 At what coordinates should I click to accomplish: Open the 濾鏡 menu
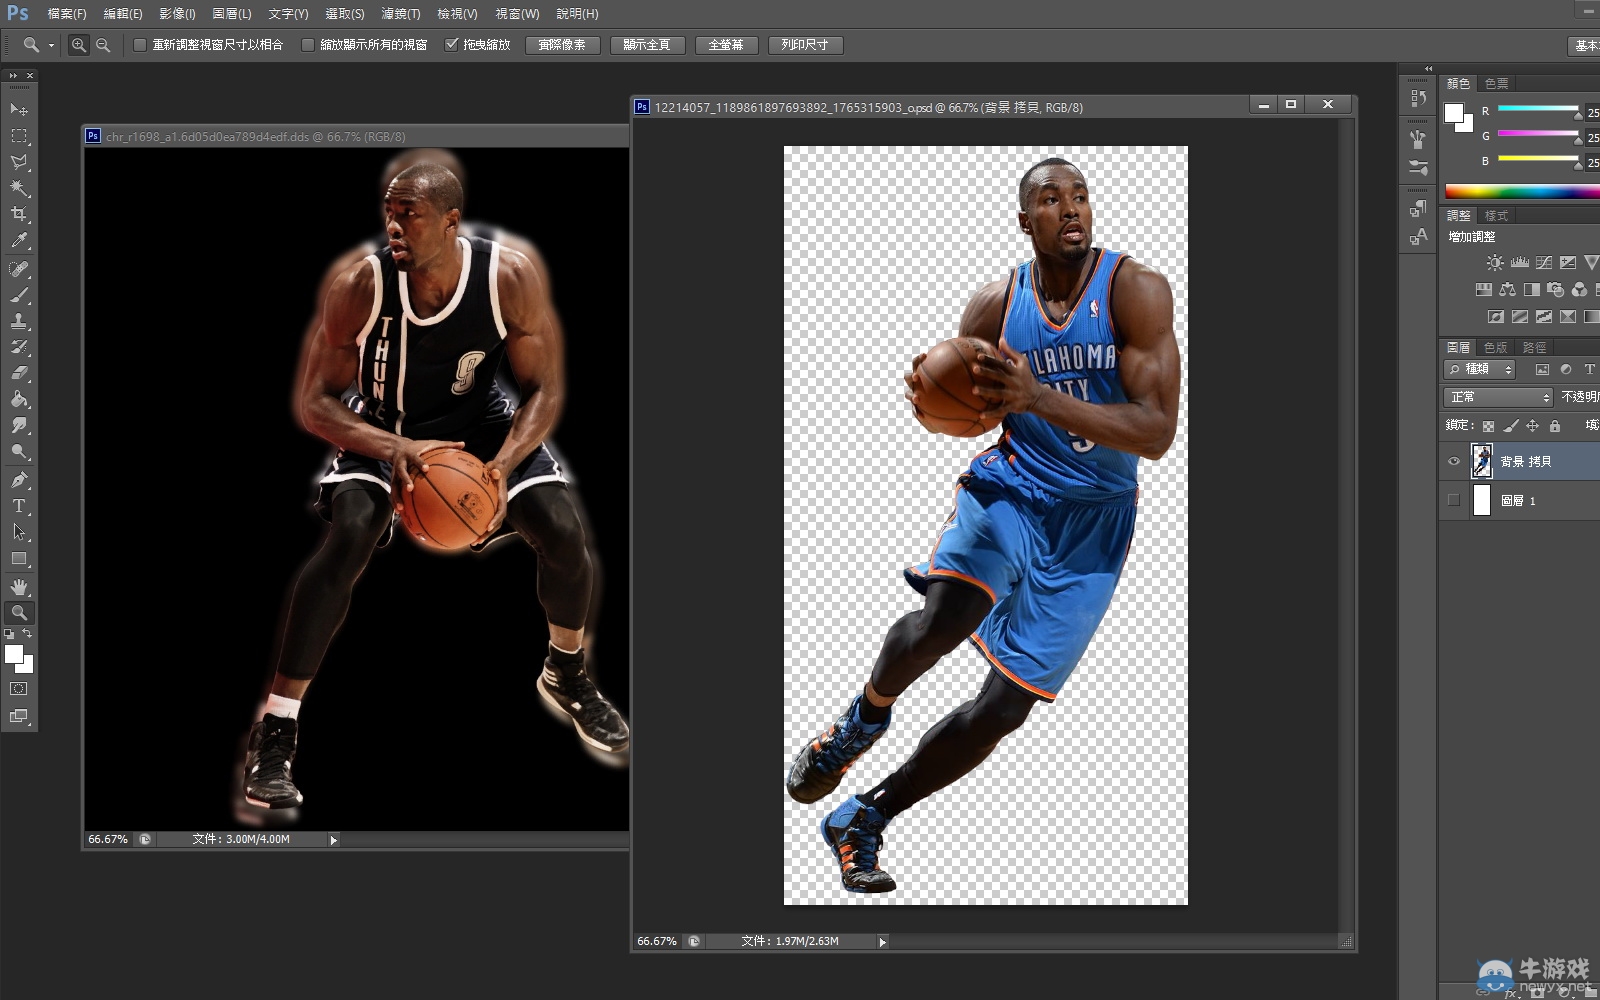(400, 14)
